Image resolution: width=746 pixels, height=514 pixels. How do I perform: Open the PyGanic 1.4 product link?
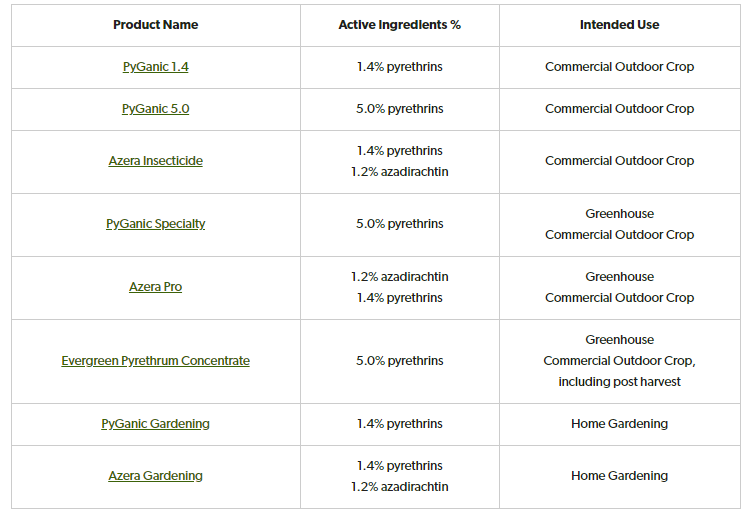point(155,67)
